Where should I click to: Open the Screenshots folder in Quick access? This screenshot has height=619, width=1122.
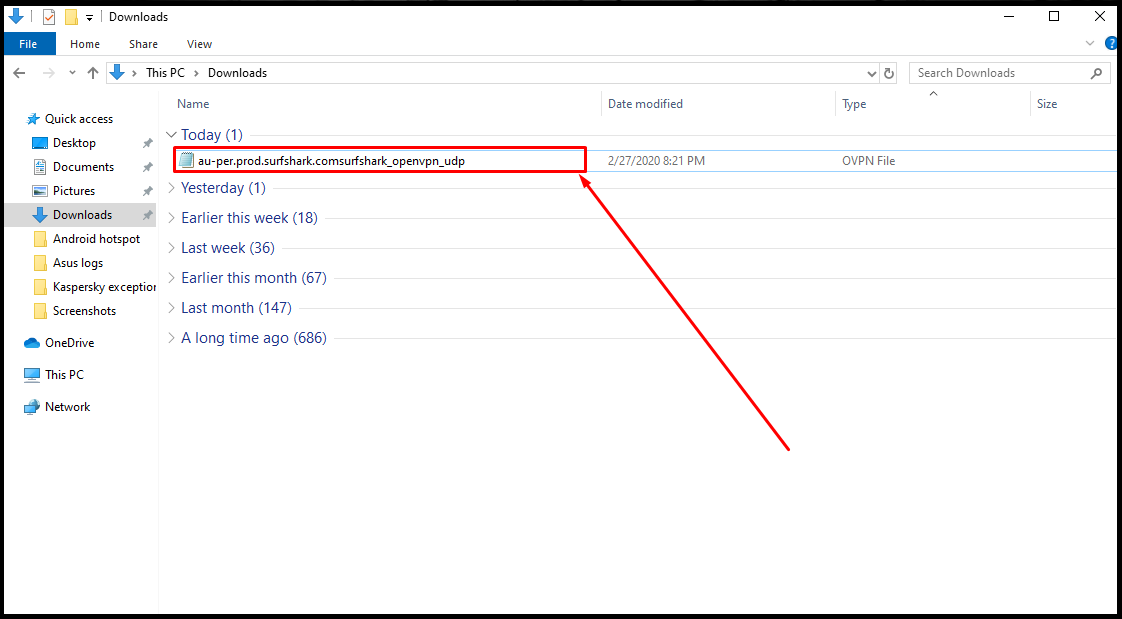point(84,311)
